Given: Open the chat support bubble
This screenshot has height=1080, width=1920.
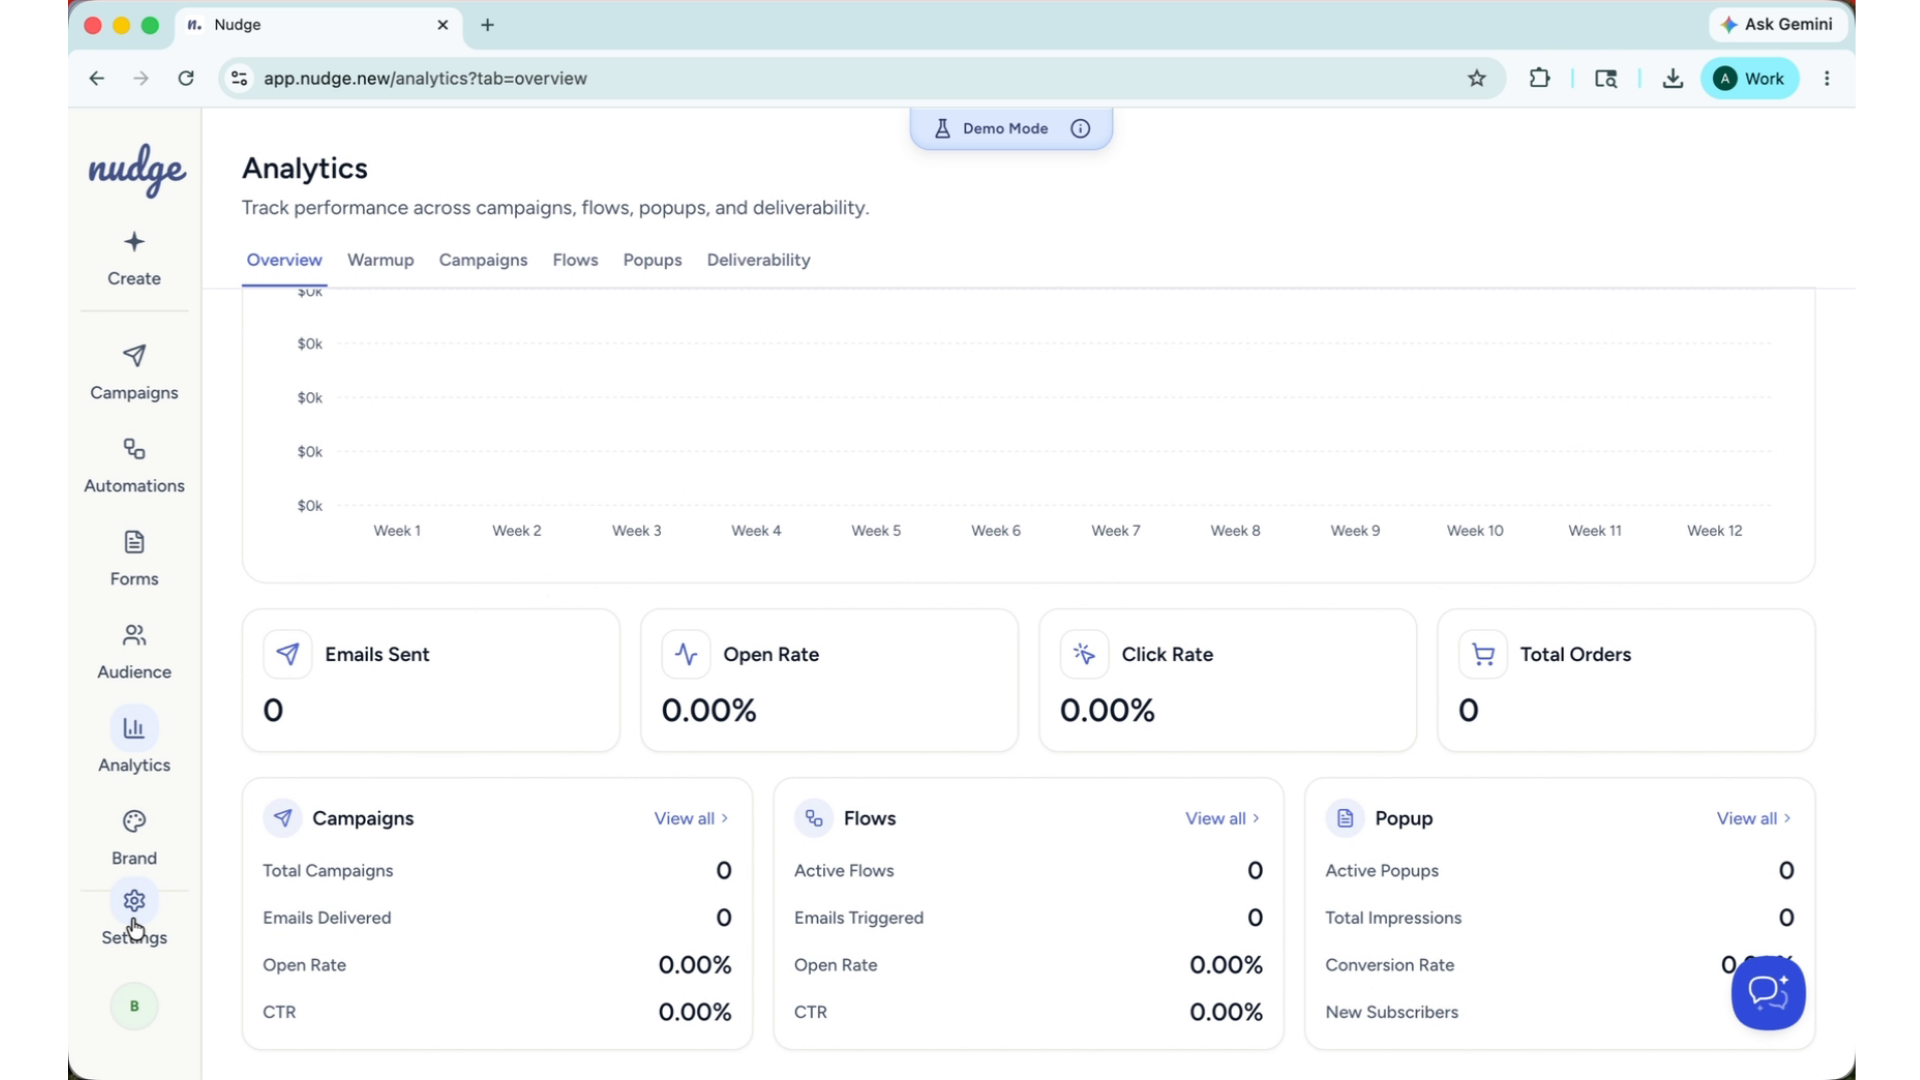Looking at the screenshot, I should [x=1768, y=992].
